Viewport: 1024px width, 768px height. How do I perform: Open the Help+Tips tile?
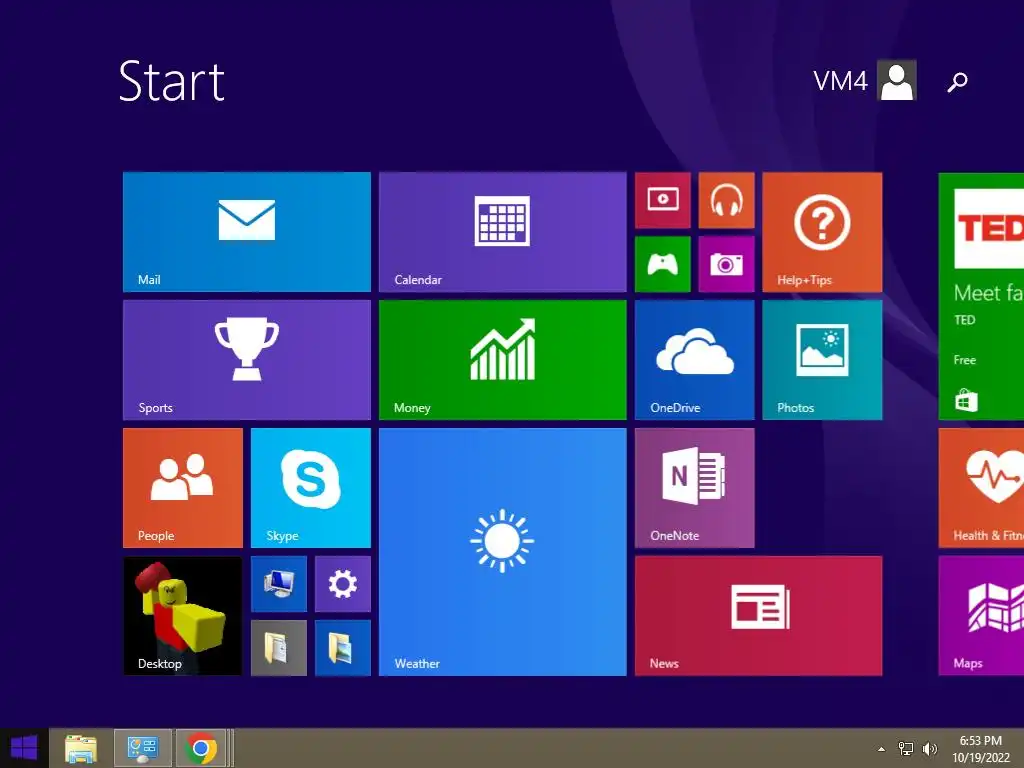[822, 232]
